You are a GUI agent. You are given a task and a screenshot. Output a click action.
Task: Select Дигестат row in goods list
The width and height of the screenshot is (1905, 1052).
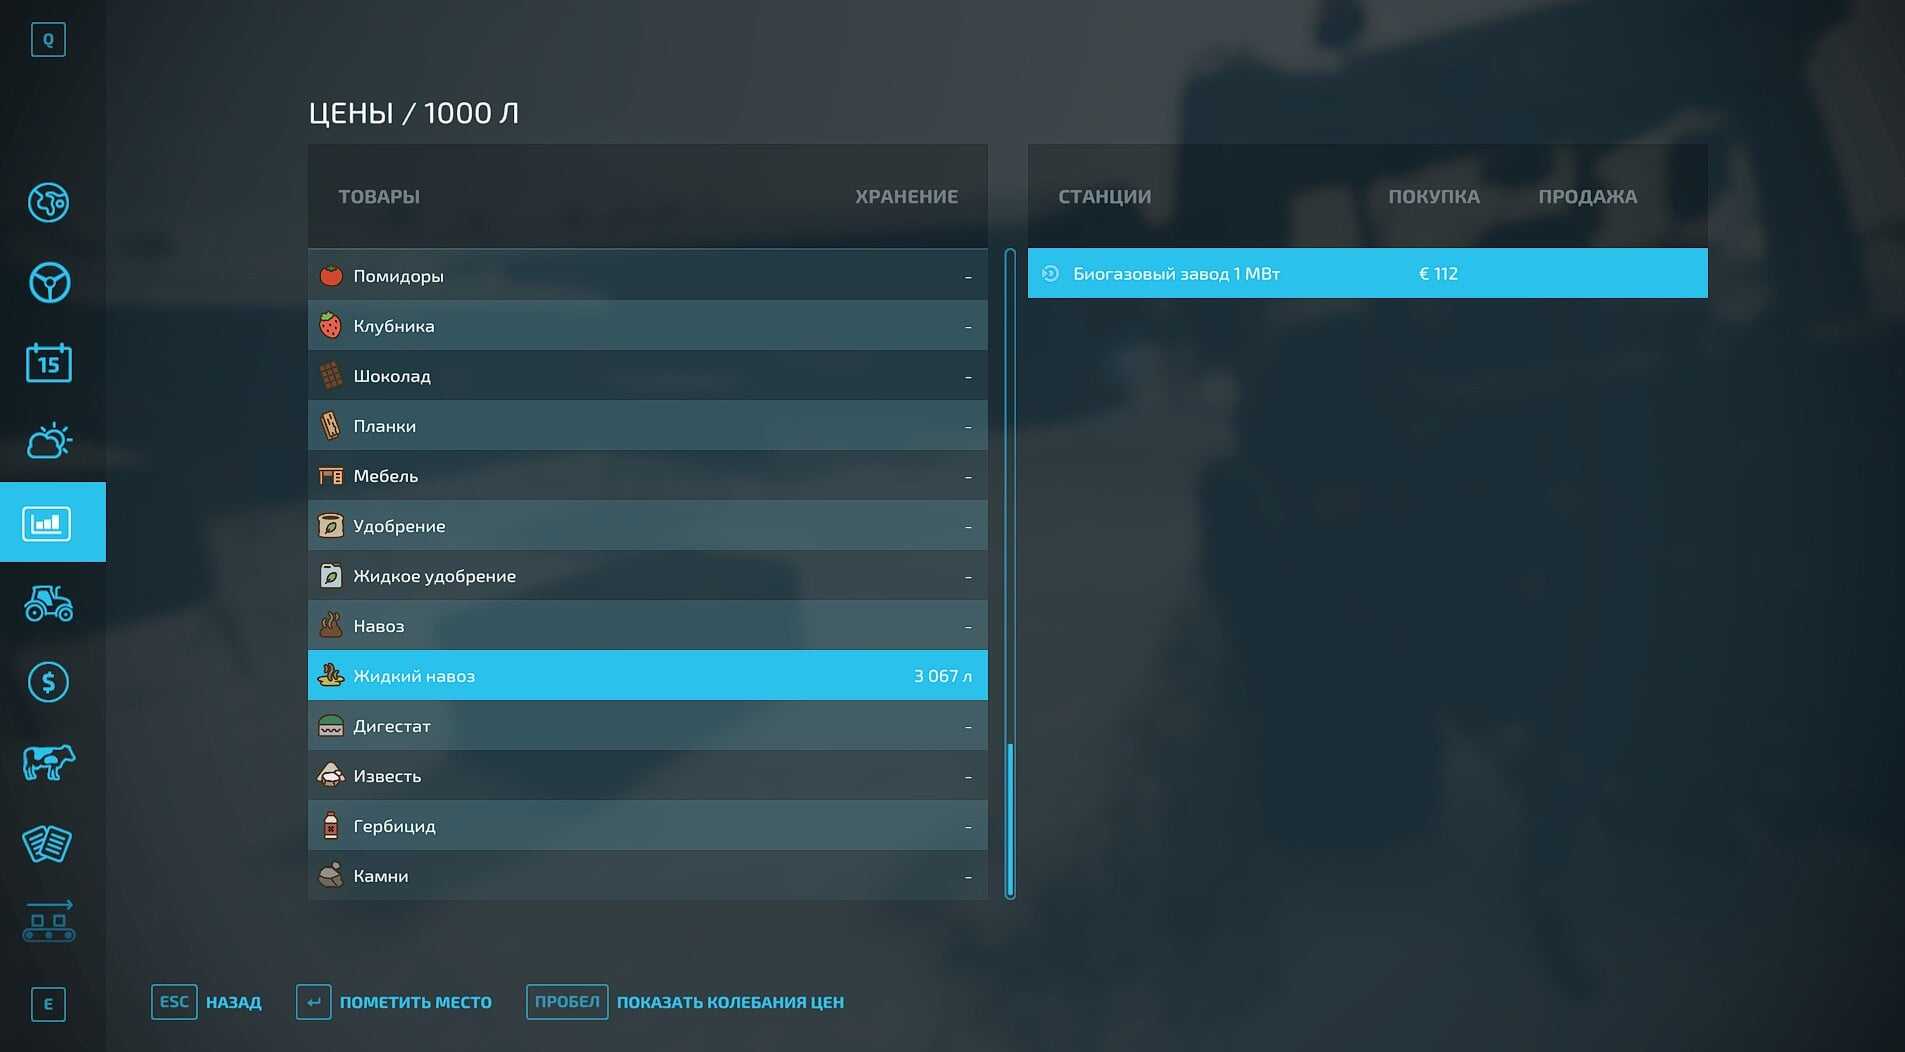coord(647,726)
